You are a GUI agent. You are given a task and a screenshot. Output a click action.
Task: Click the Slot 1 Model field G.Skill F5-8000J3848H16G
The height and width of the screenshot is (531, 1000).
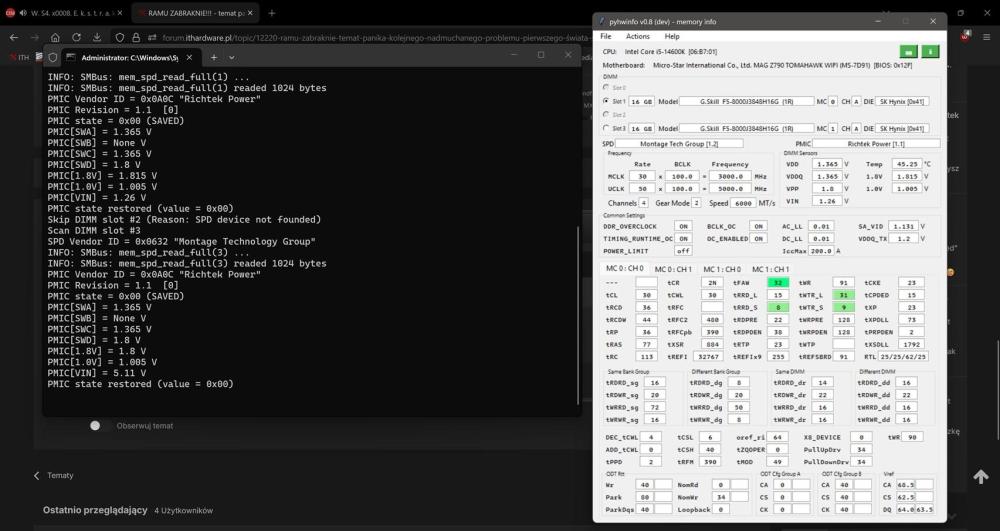point(747,101)
